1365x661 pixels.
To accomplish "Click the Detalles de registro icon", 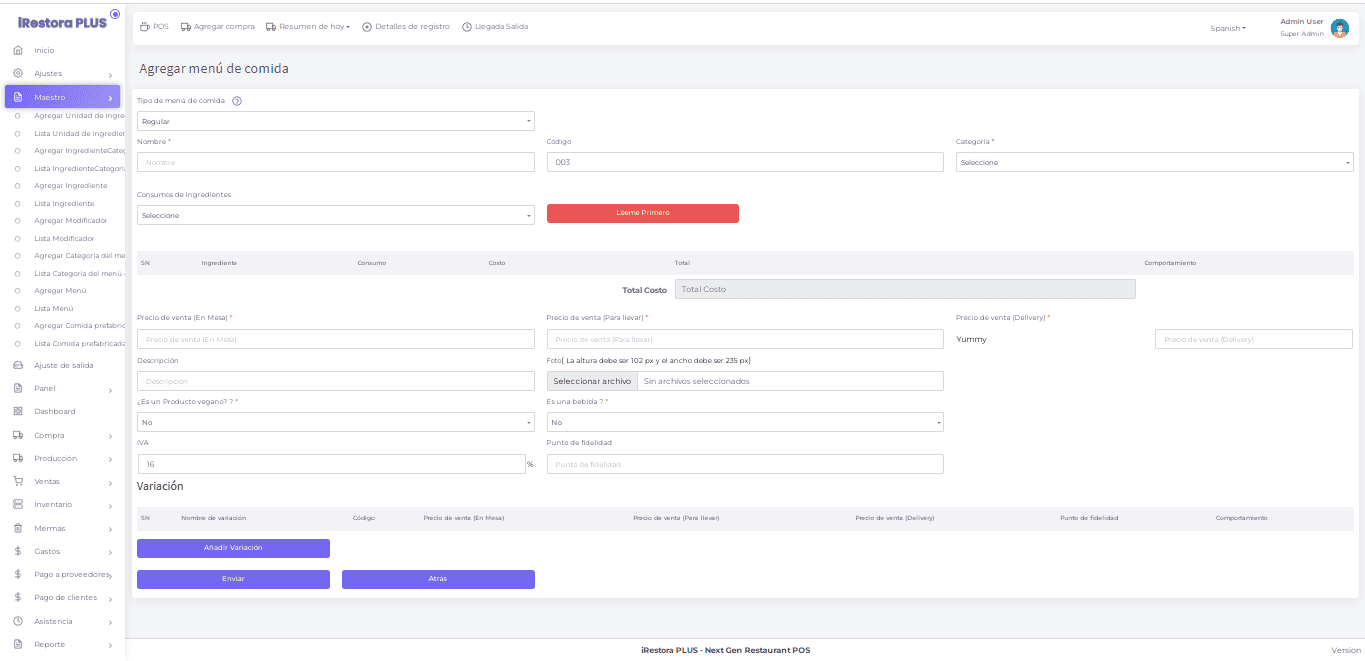I will point(367,27).
